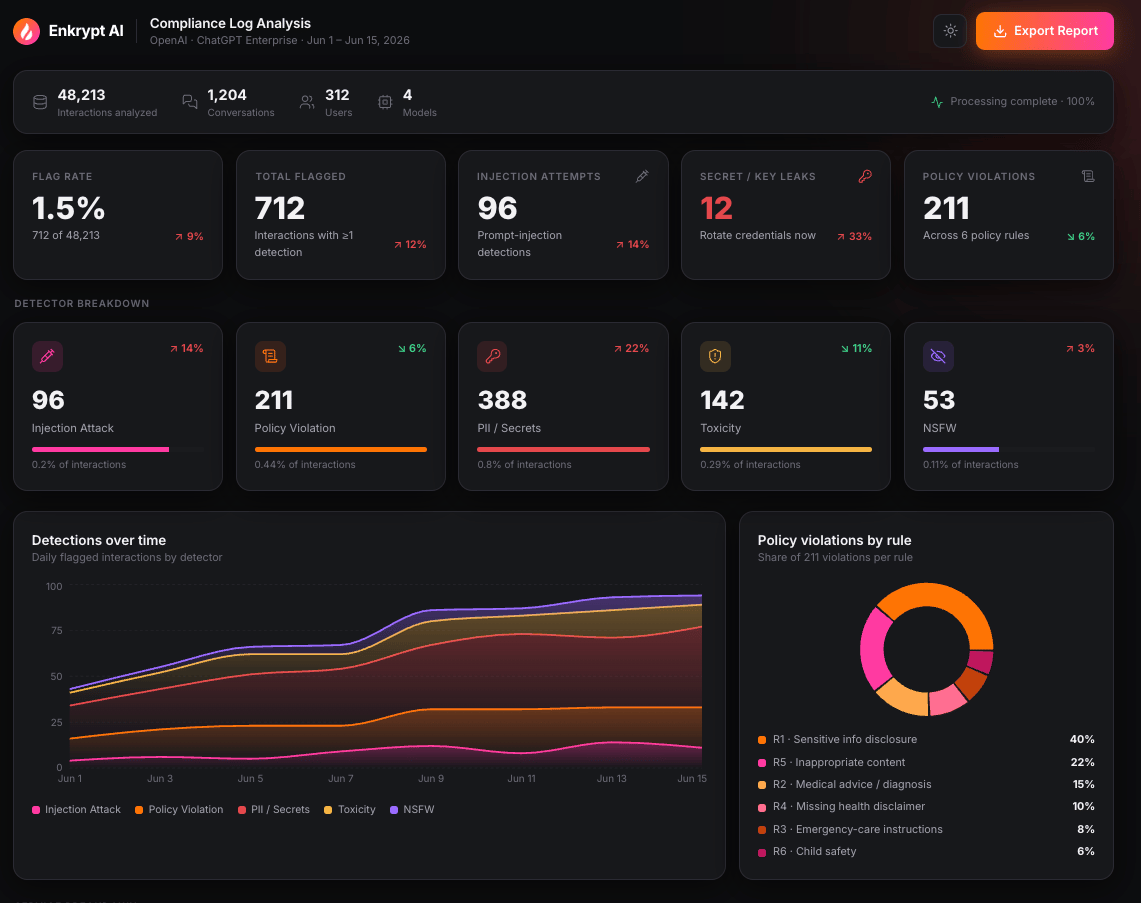Screen dimensions: 1141x903
Task: Open the Total Flagged 712 card
Action: [x=341, y=215]
